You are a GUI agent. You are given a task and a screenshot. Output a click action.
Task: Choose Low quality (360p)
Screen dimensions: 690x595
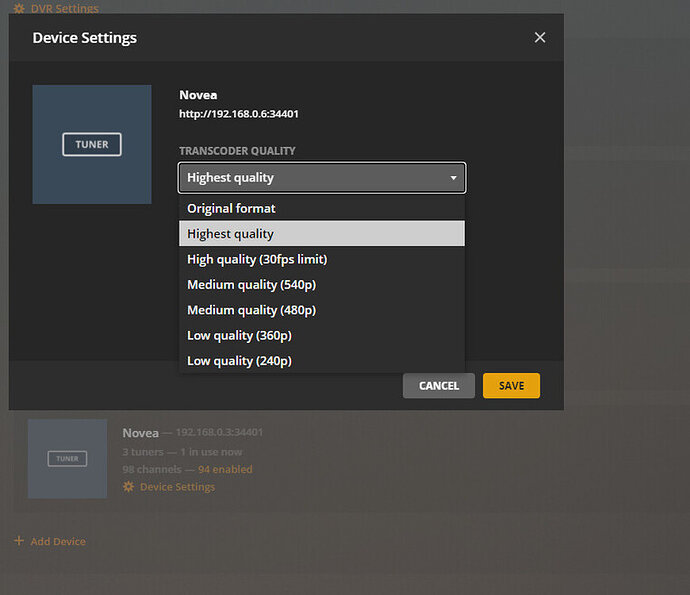coord(322,335)
